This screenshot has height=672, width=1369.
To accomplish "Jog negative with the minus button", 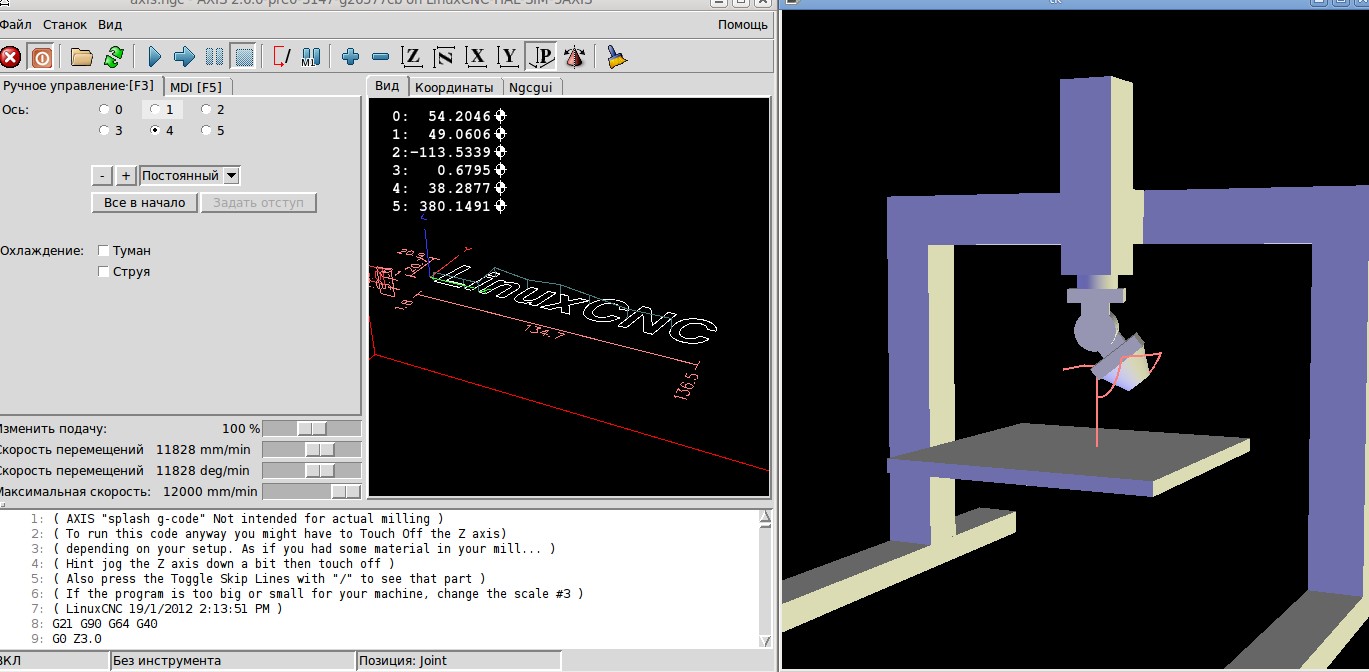I will [102, 176].
